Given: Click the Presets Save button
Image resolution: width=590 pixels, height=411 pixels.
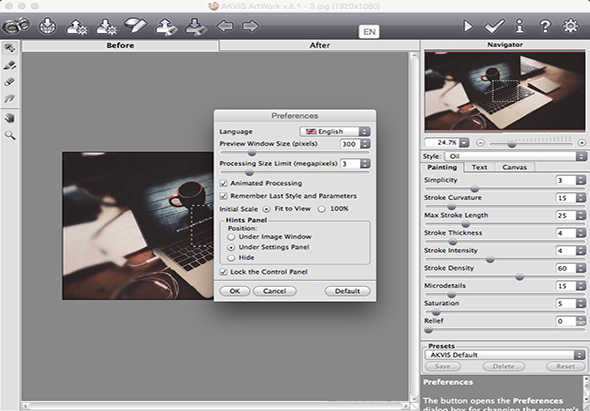Looking at the screenshot, I should tap(443, 366).
